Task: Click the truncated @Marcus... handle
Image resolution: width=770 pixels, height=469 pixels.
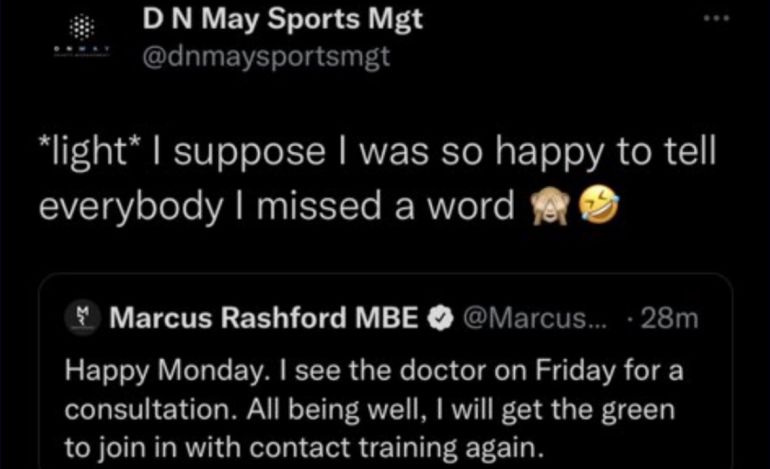Action: coord(535,318)
